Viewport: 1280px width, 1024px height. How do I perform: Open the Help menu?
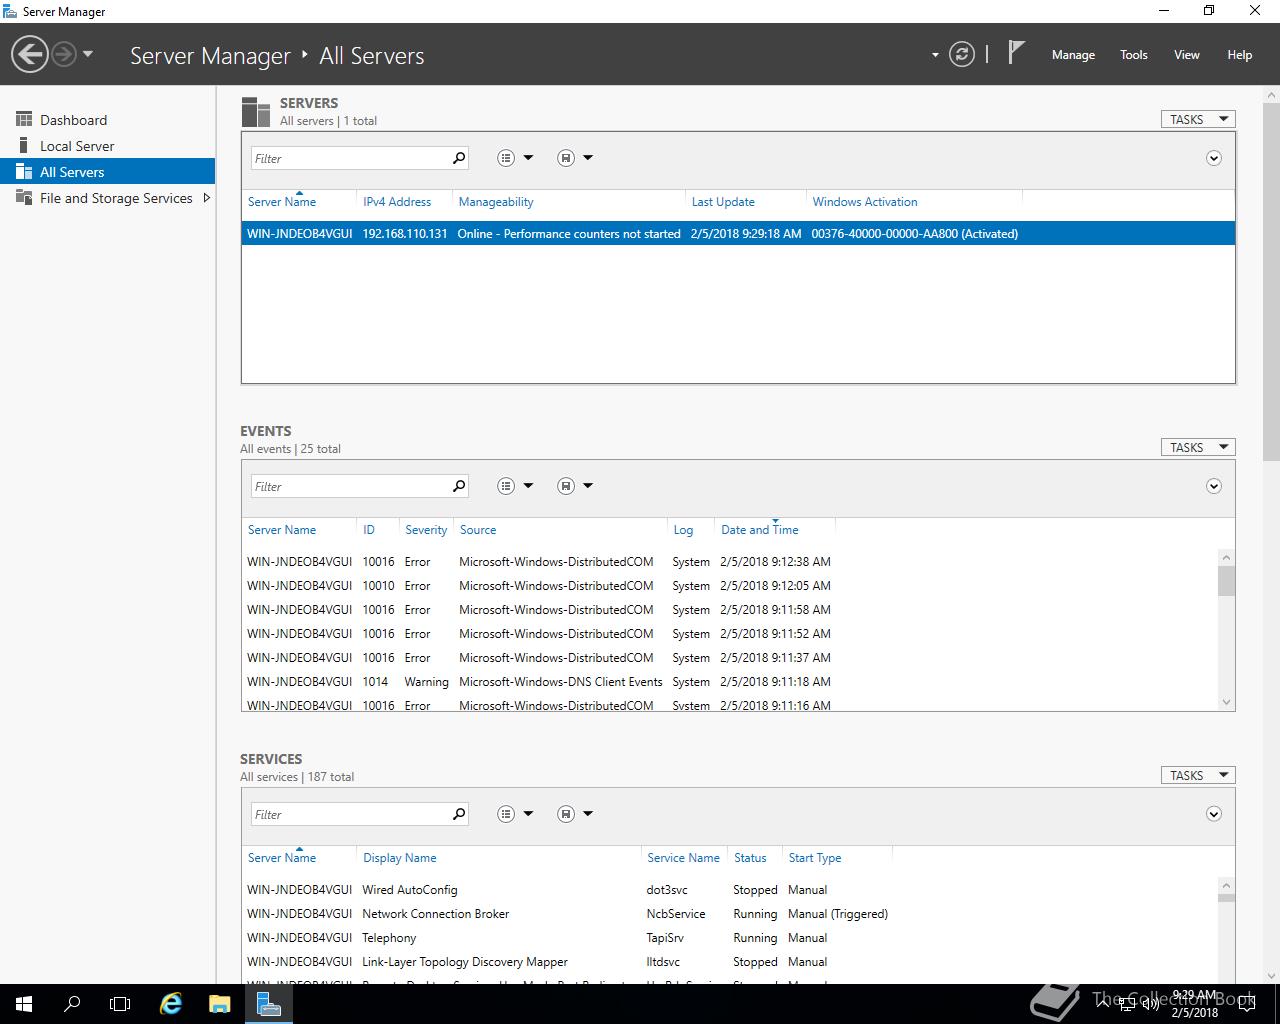(1240, 55)
